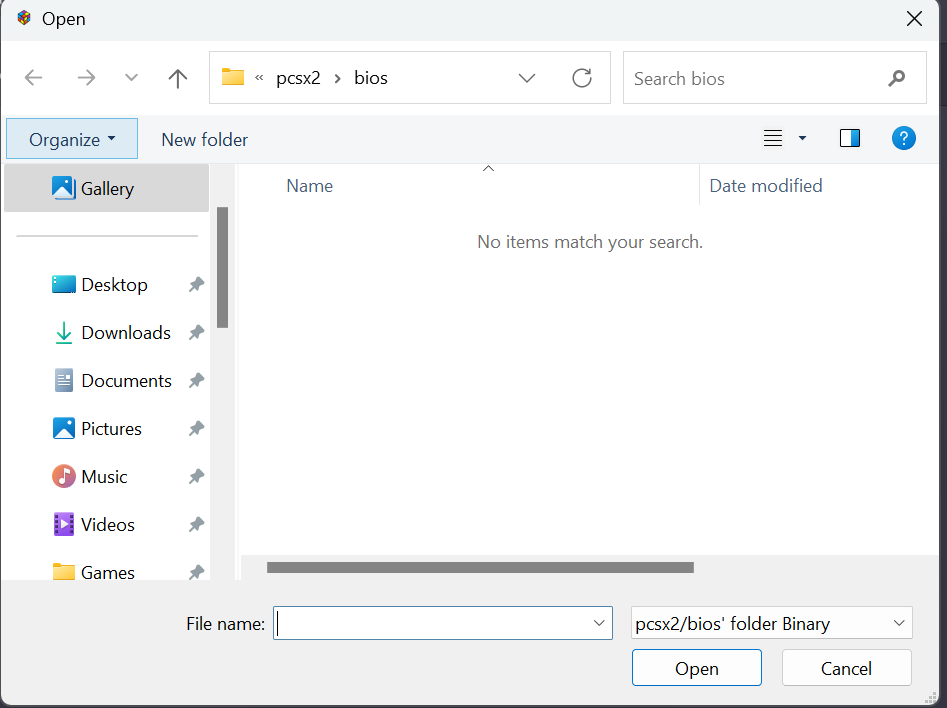Open the File name history dropdown
This screenshot has width=947, height=708.
[599, 623]
